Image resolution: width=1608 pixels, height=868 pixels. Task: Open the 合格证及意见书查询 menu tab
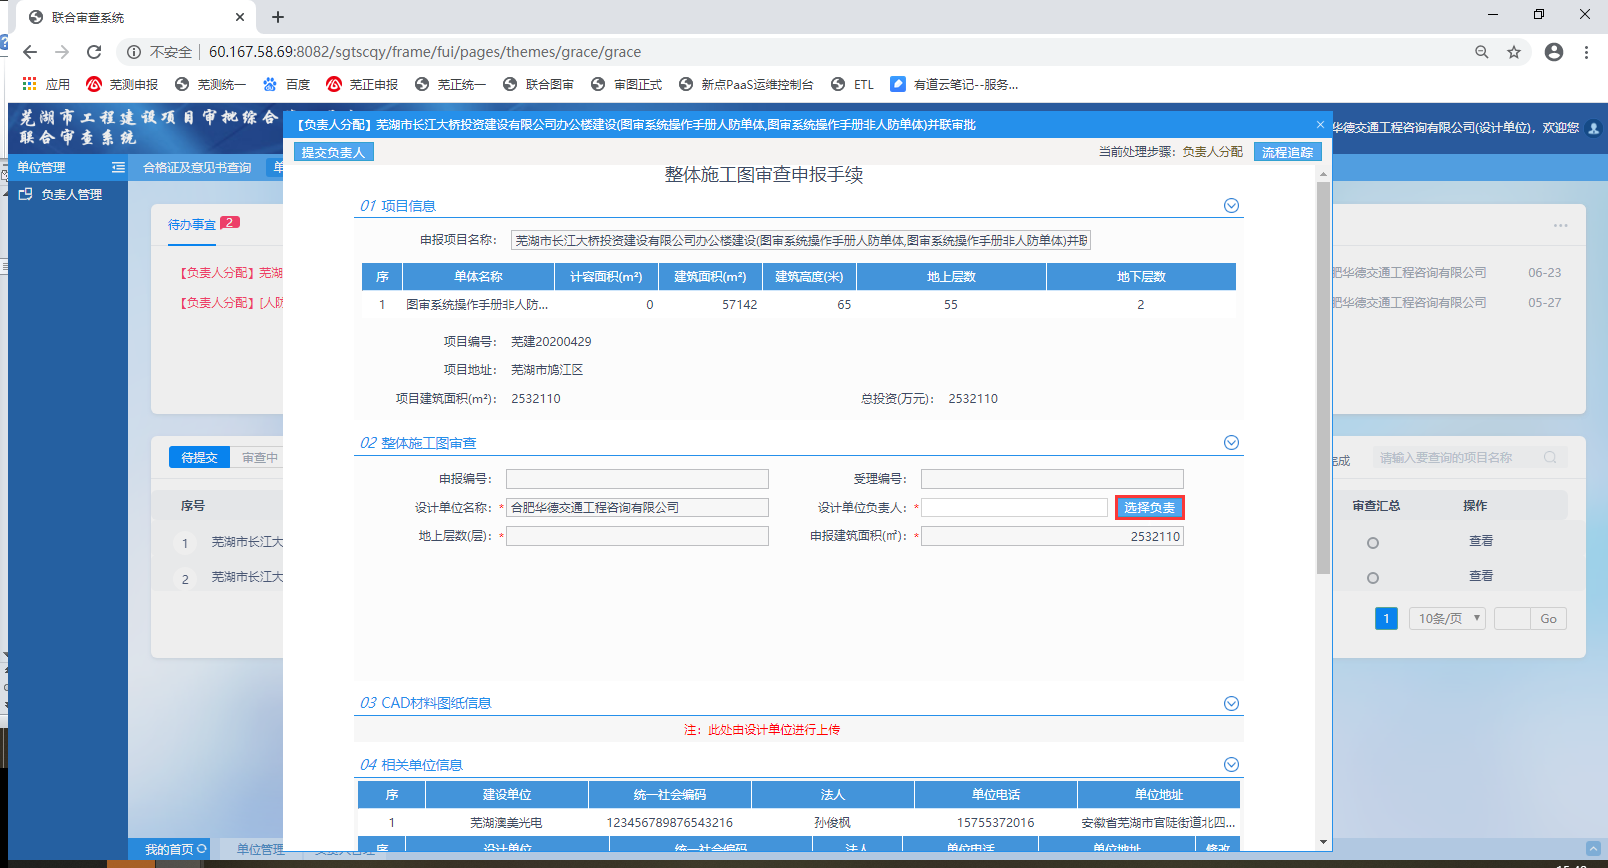tap(197, 168)
